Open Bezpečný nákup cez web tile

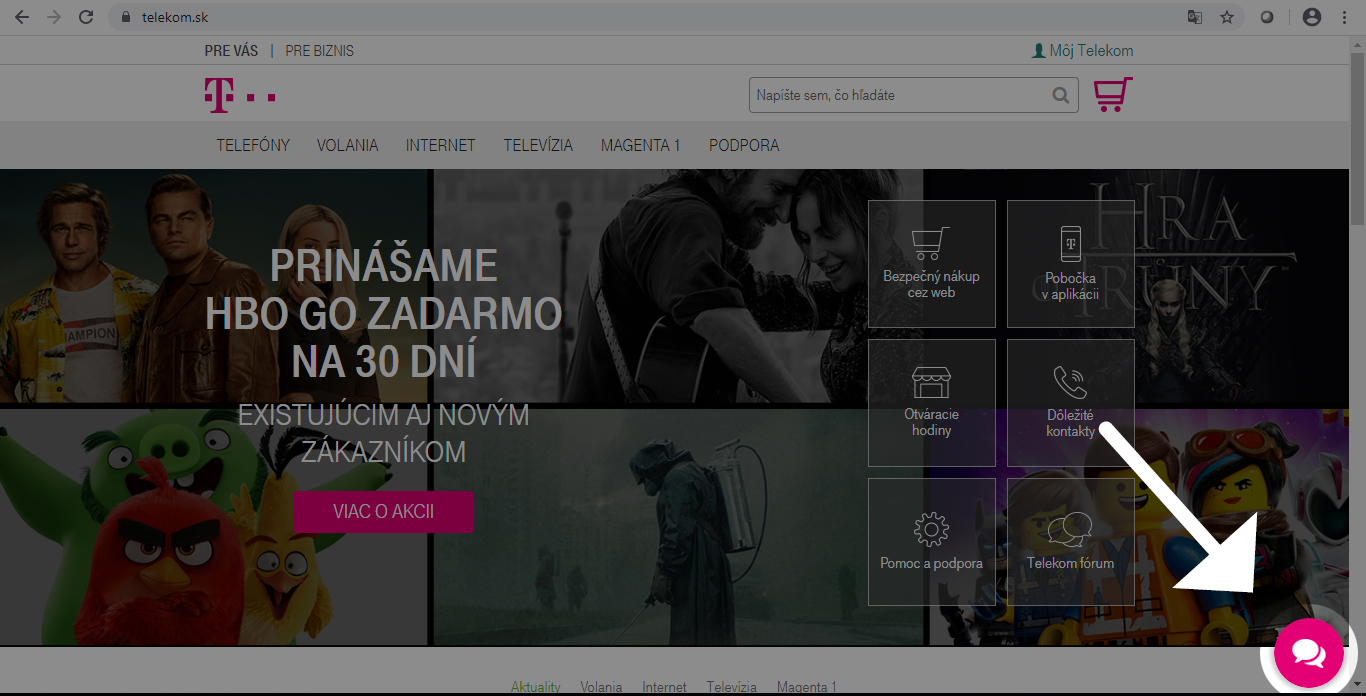coord(932,263)
